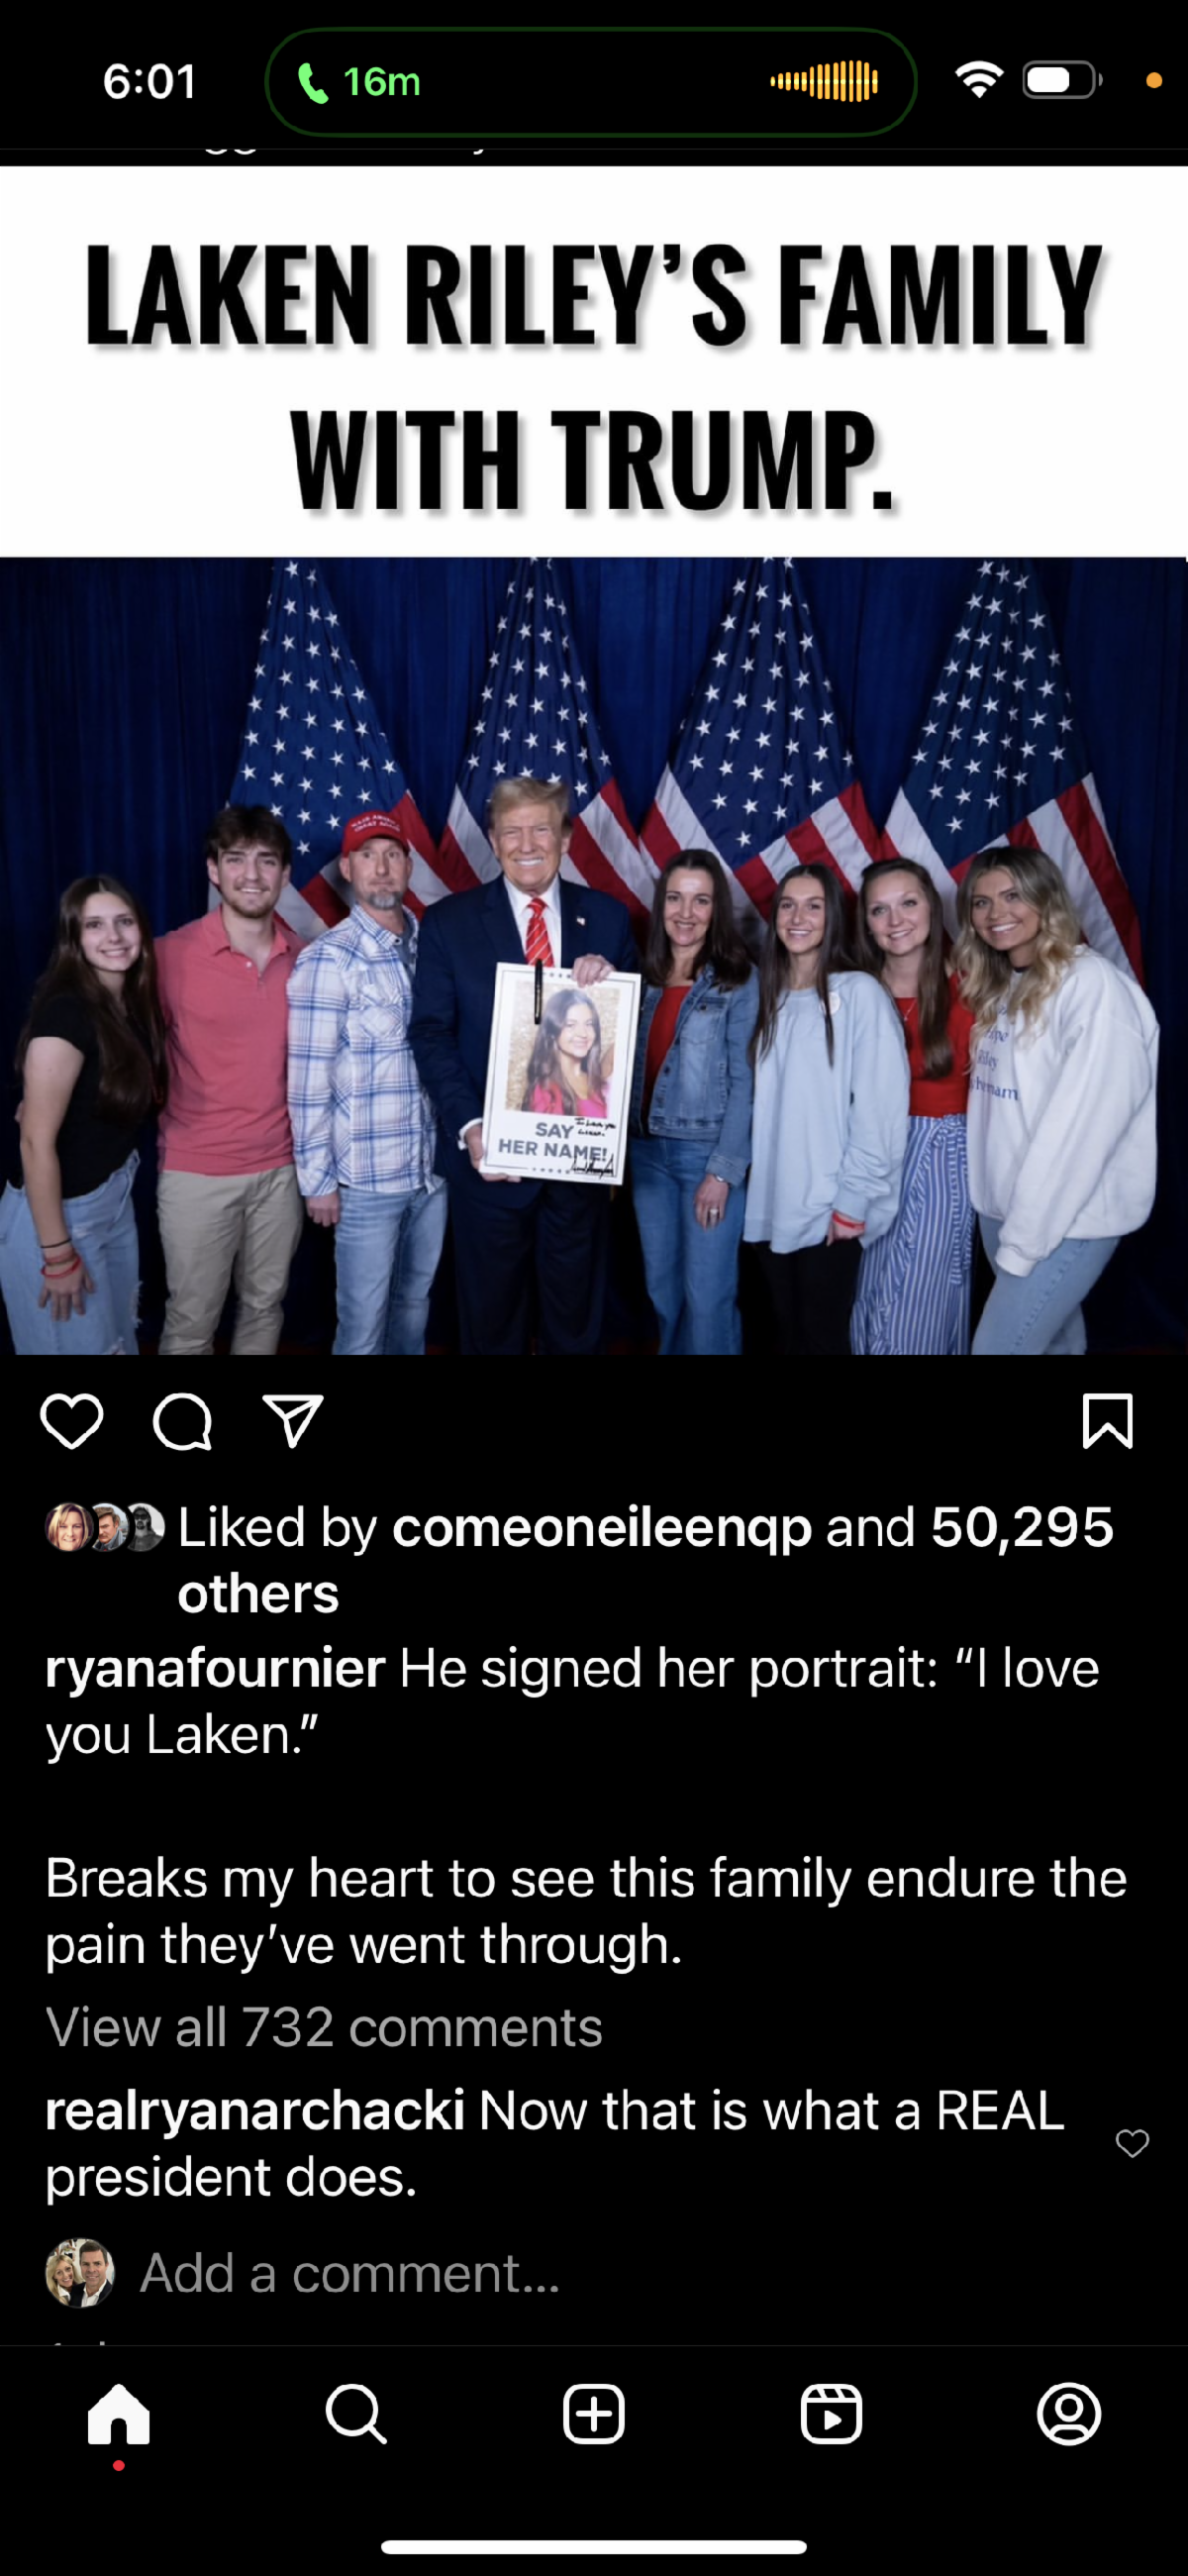
Task: Open the Search tab magnifier icon
Action: [356, 2414]
